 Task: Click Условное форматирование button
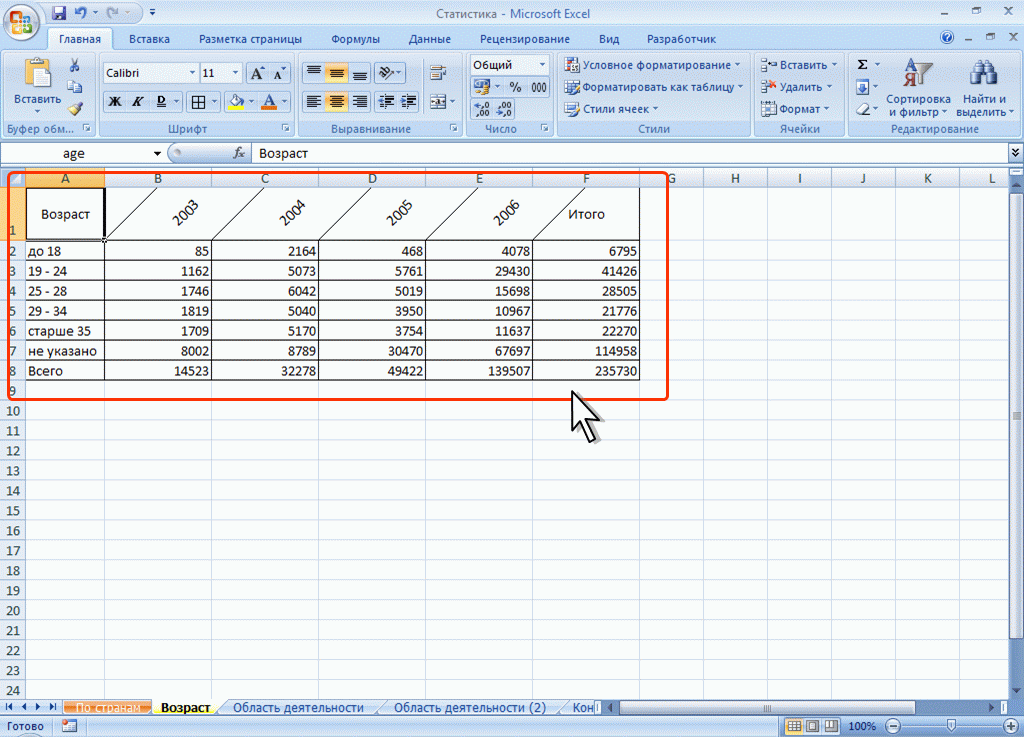pos(653,65)
